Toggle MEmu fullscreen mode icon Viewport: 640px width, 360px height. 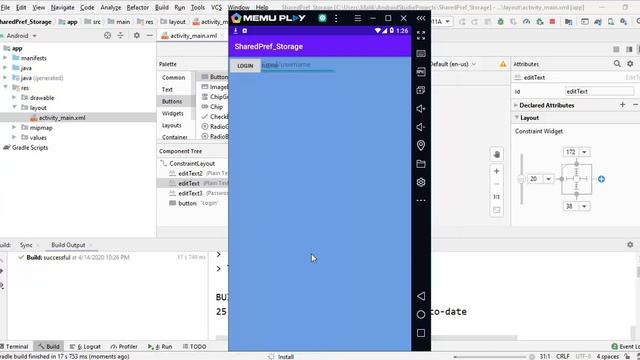pyautogui.click(x=421, y=36)
